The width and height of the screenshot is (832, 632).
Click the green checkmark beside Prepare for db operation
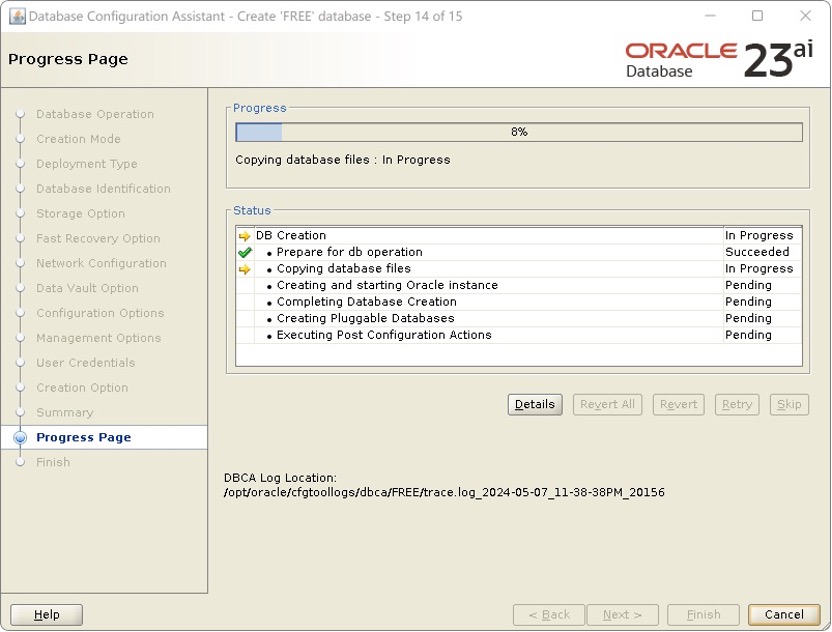click(x=244, y=253)
